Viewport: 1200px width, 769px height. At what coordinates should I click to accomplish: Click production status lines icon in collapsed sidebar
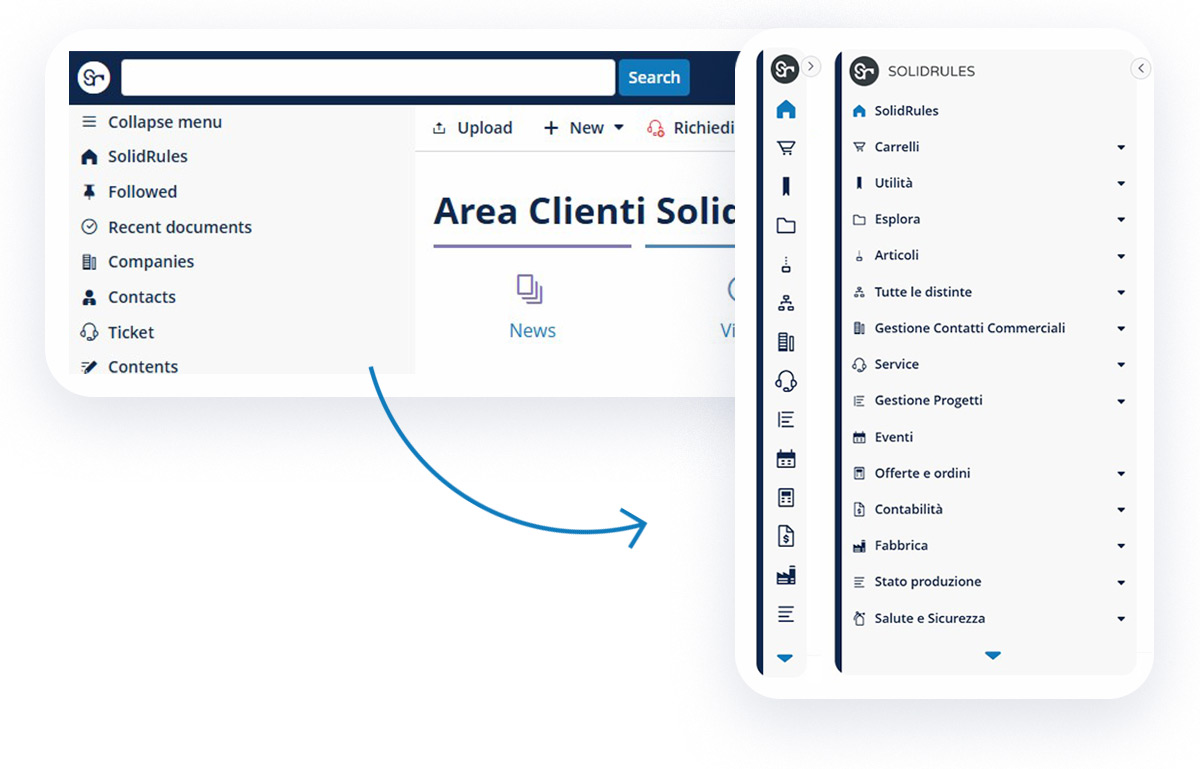[x=786, y=614]
